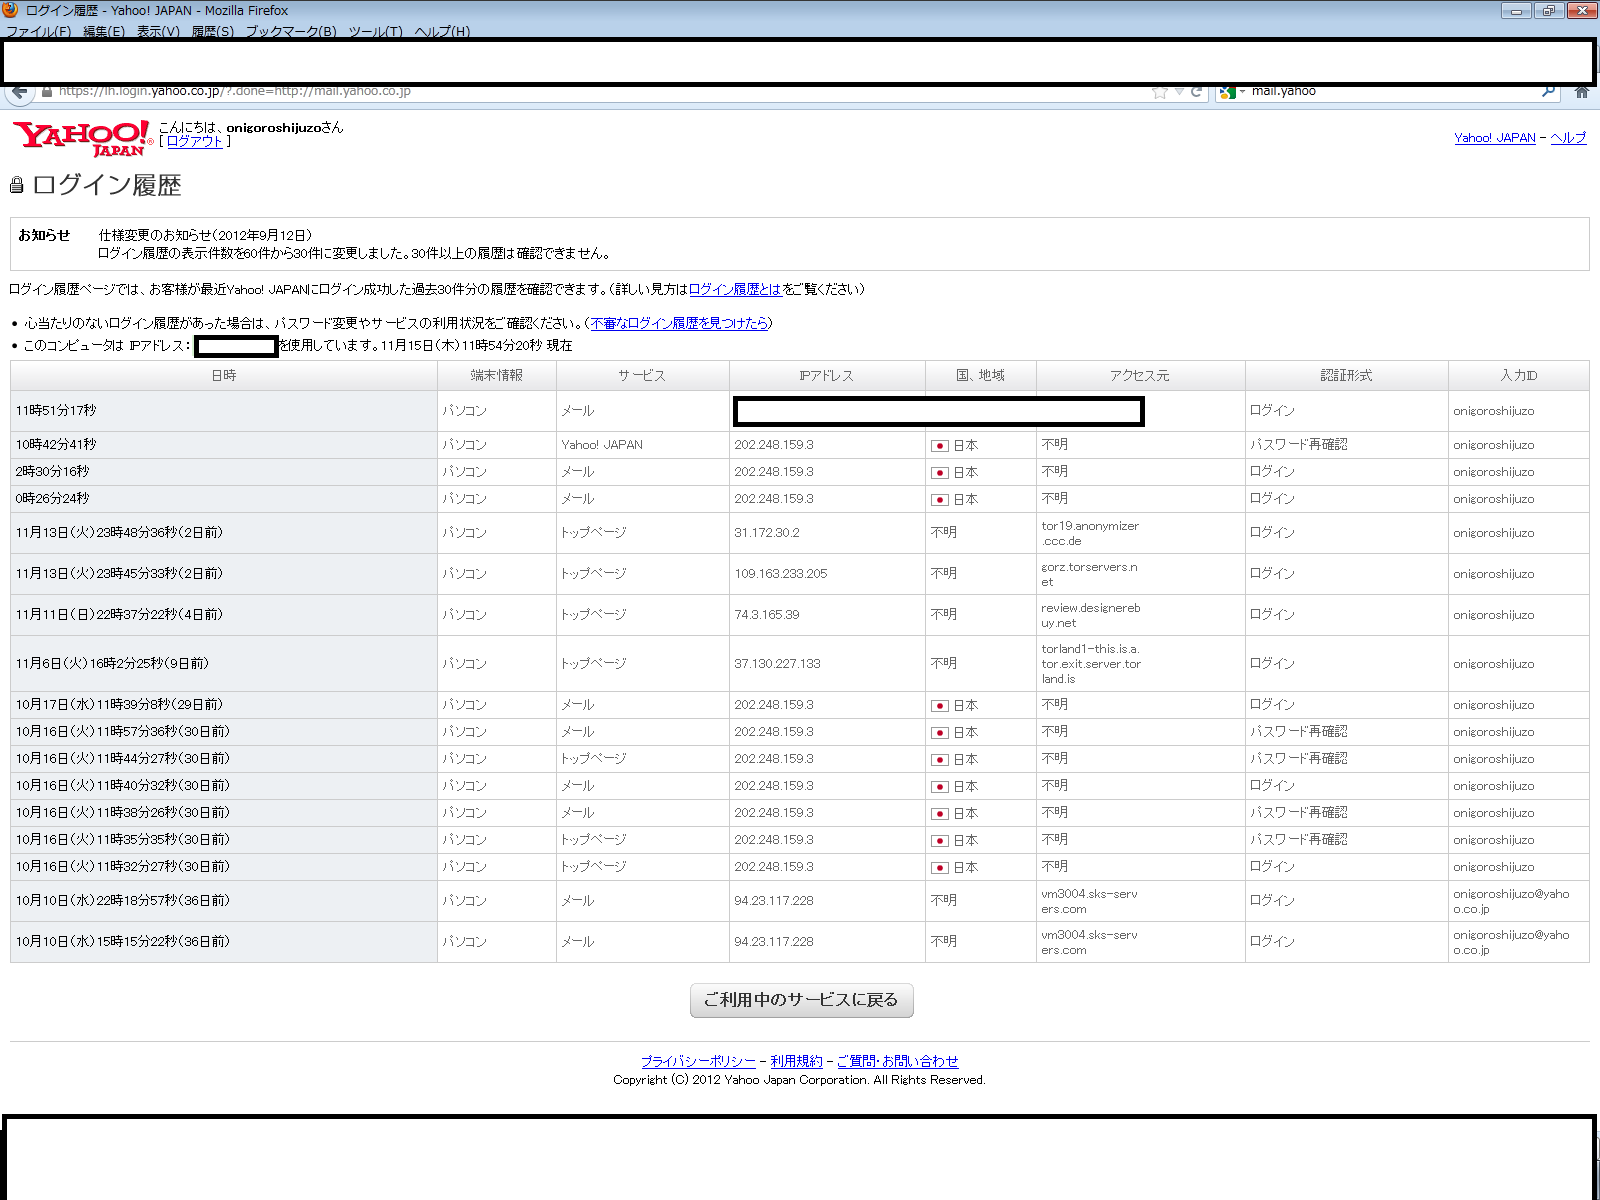Screen dimensions: 1600x1200
Task: Open the ヘルプ link at top right
Action: coord(1568,138)
